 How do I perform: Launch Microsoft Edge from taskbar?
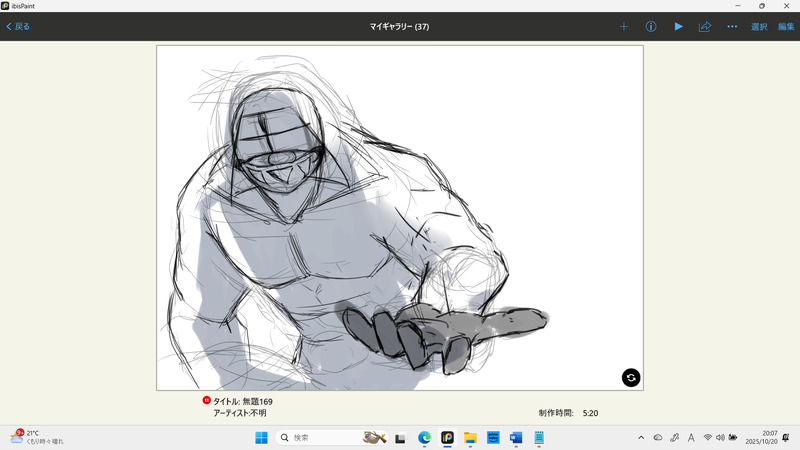(424, 438)
